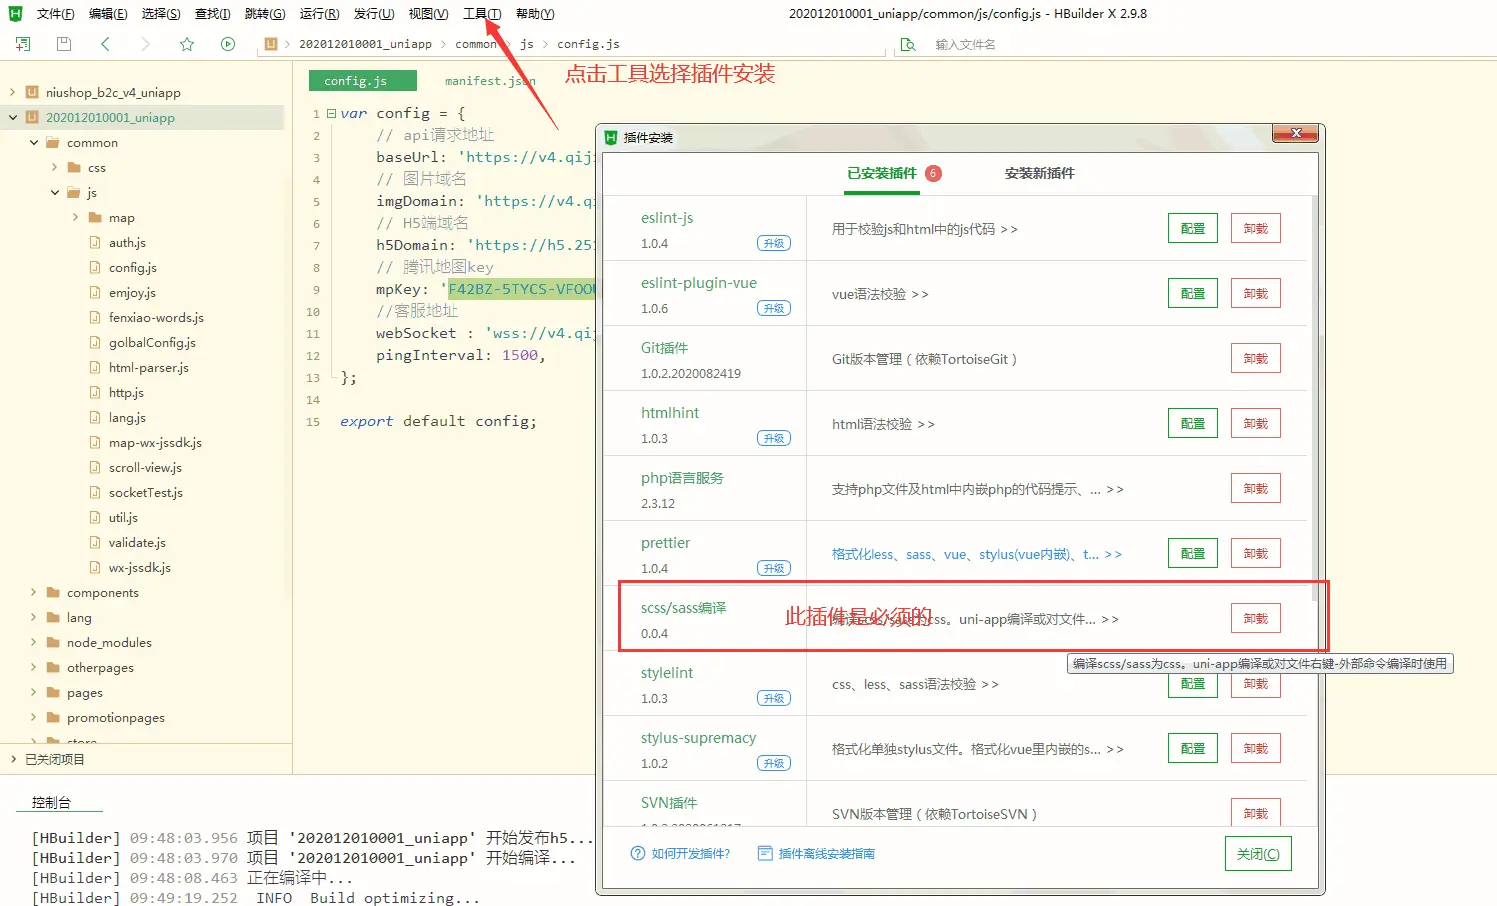Switch to the 安装新插件 tab
This screenshot has height=906, width=1497.
click(x=1039, y=173)
